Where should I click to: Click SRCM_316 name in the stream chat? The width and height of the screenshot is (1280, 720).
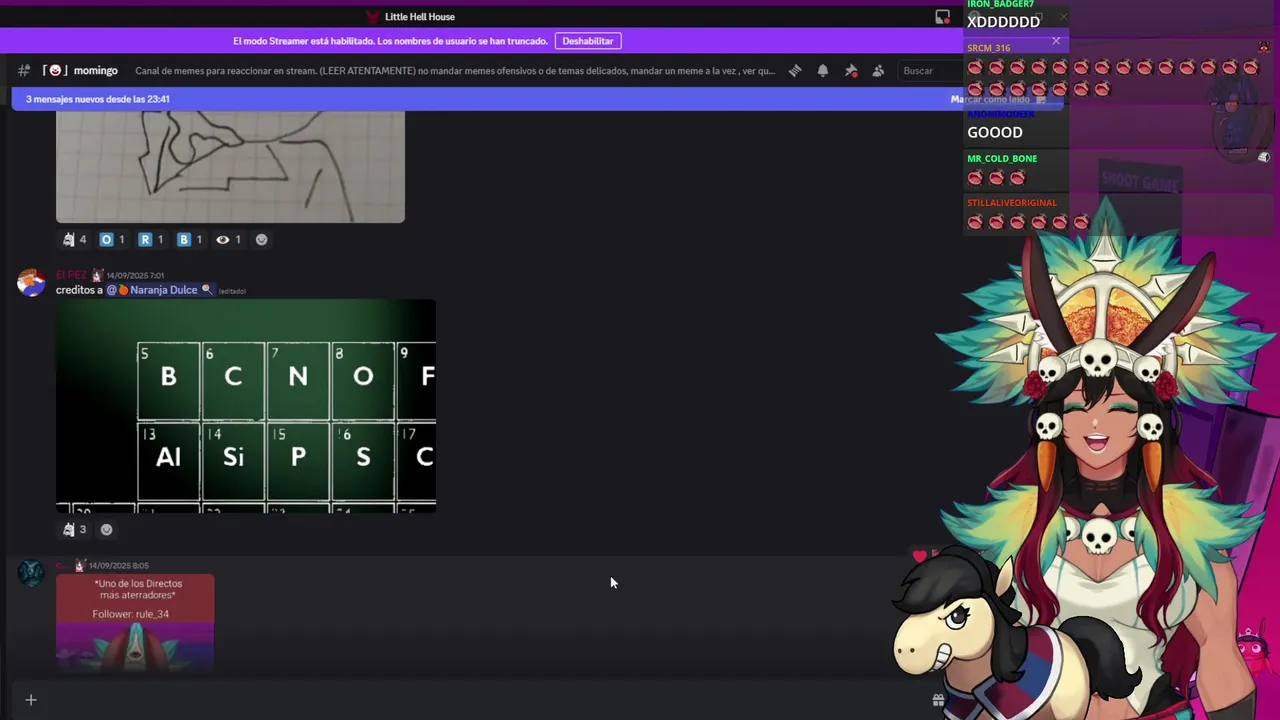point(989,48)
